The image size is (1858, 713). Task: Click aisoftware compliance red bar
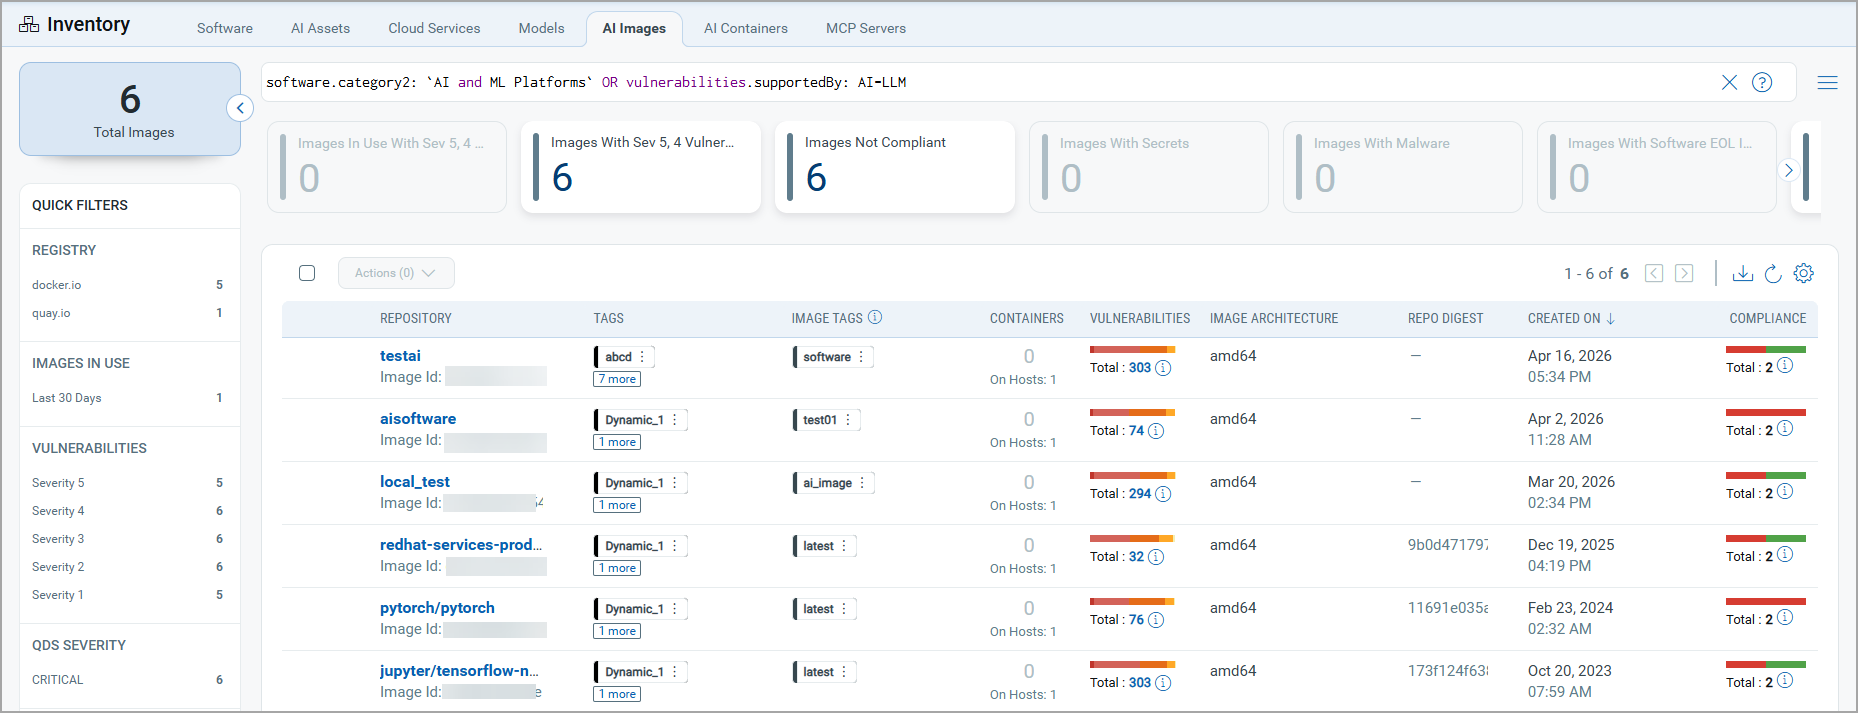coord(1766,412)
